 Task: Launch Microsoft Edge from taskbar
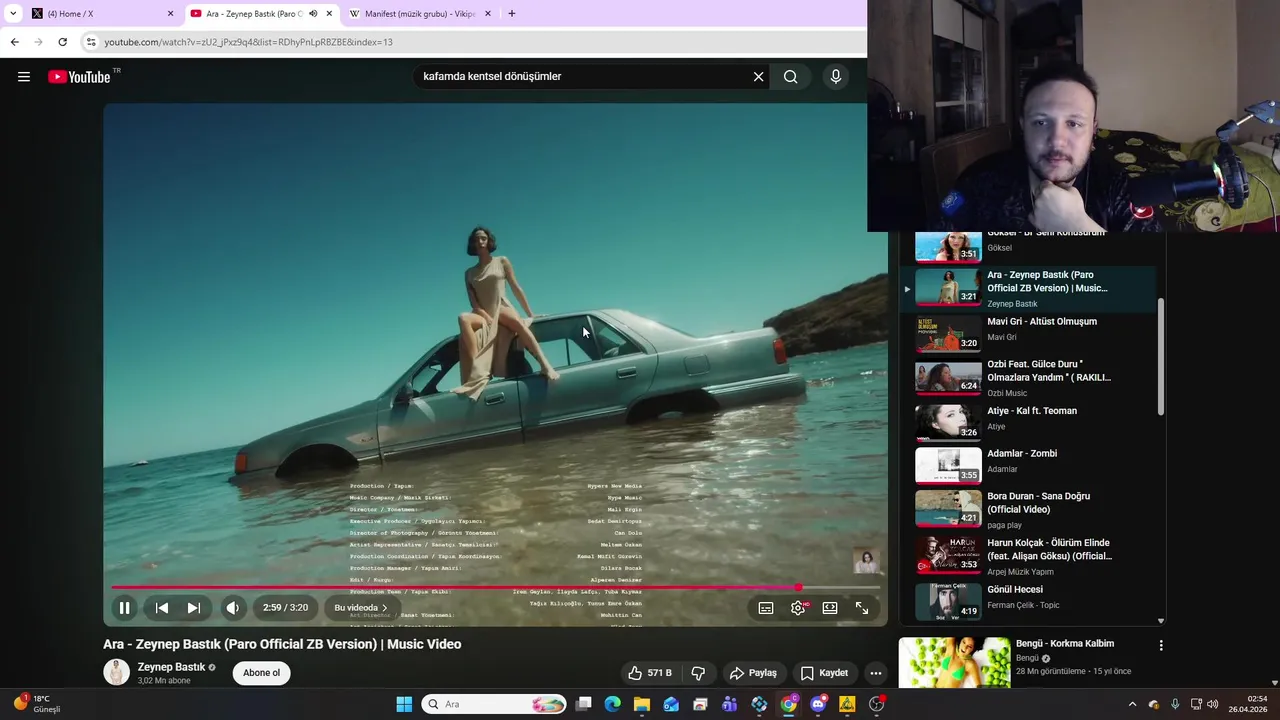(x=613, y=704)
